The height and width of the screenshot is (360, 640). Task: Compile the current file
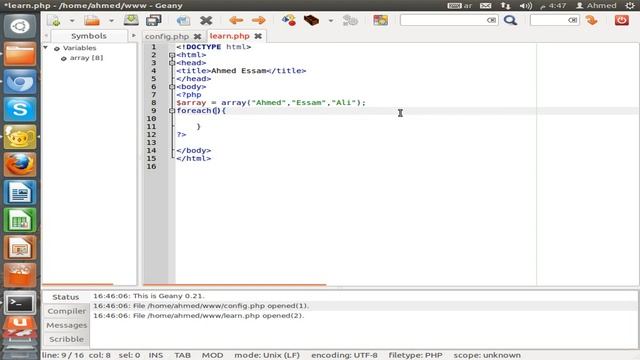tap(289, 20)
